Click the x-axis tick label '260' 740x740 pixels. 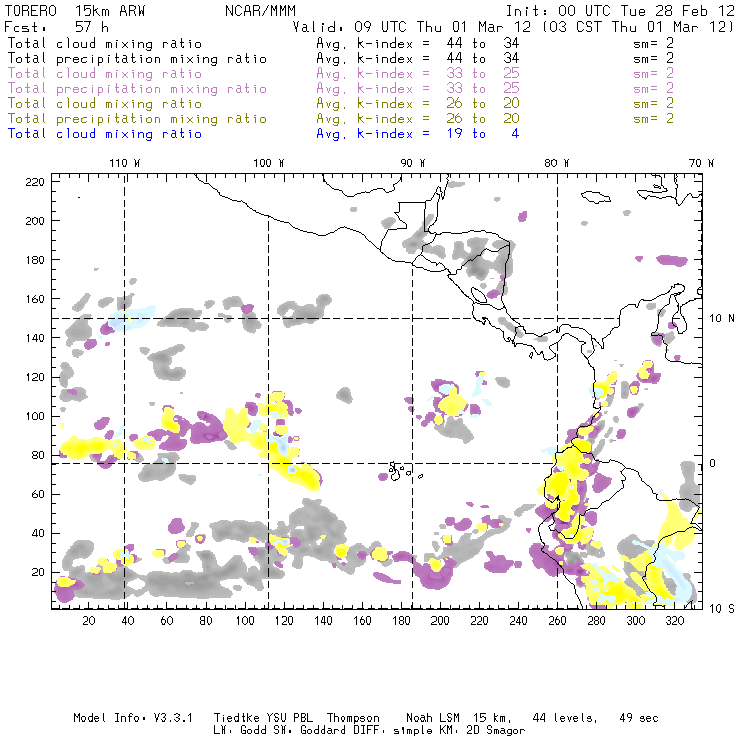pos(557,620)
